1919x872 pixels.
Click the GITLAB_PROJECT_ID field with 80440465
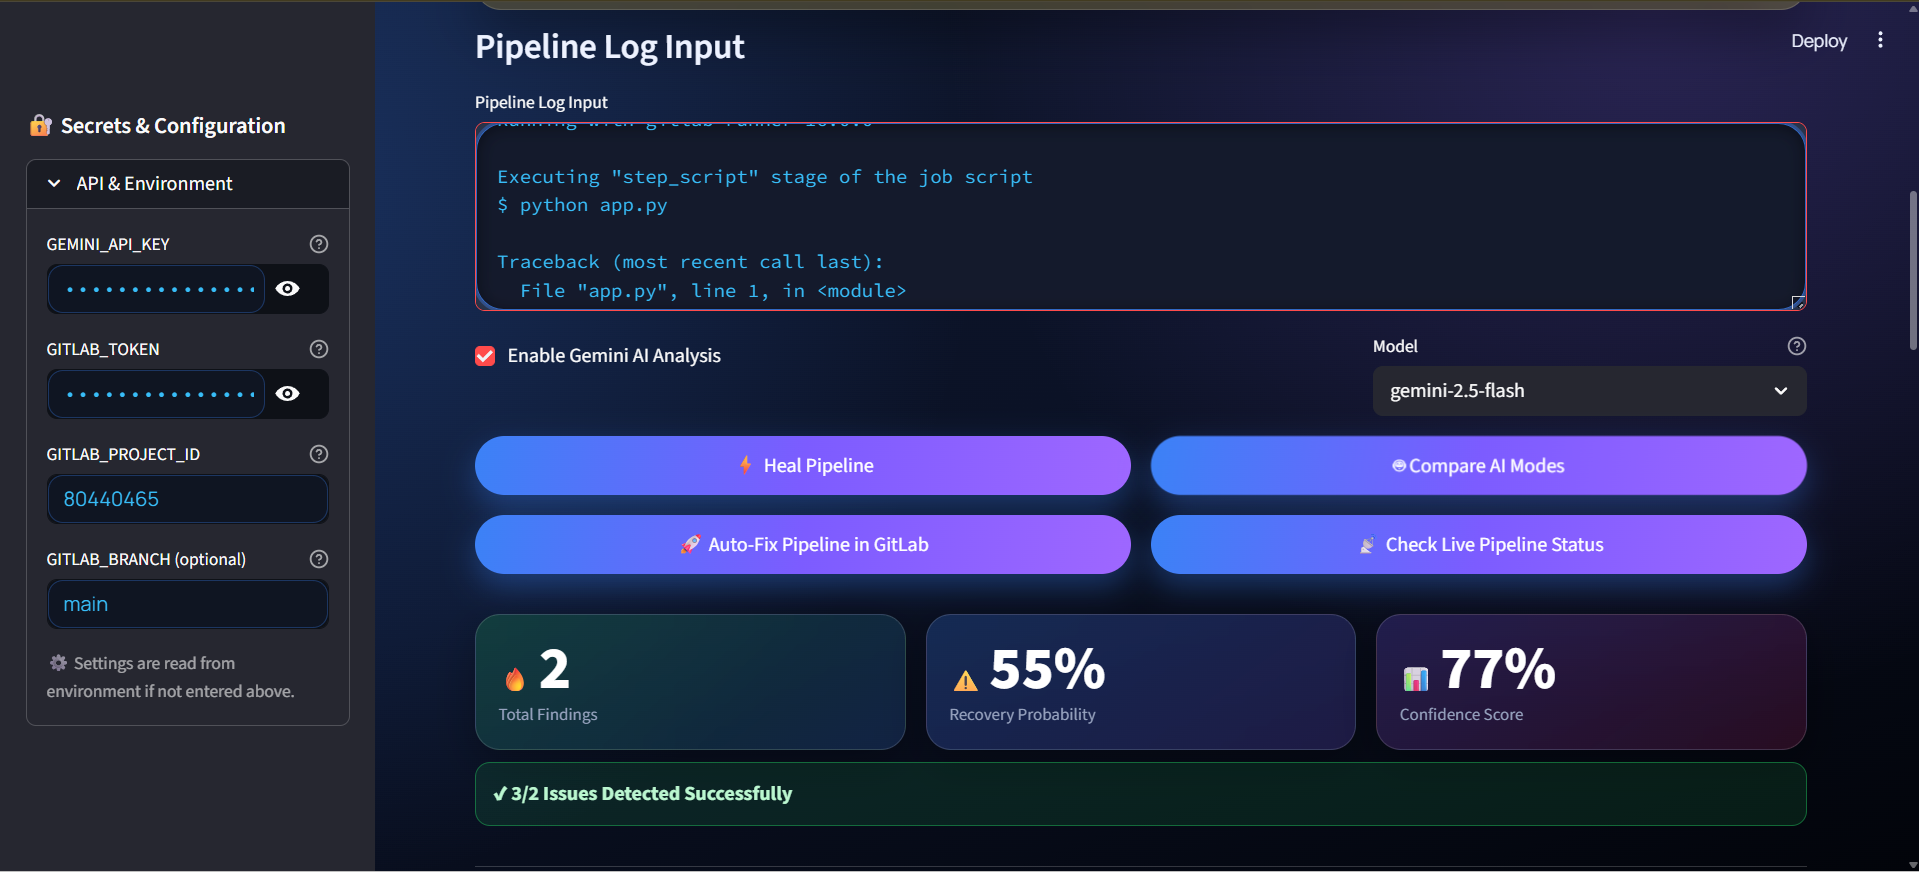(x=188, y=499)
